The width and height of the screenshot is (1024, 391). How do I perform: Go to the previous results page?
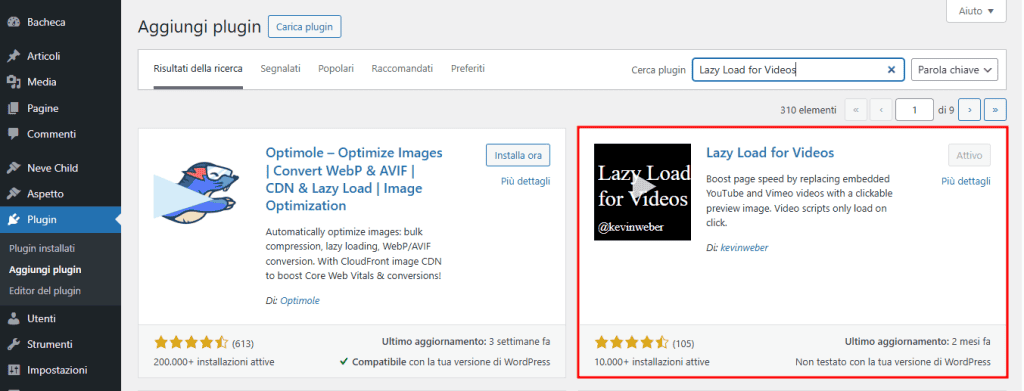click(x=881, y=110)
